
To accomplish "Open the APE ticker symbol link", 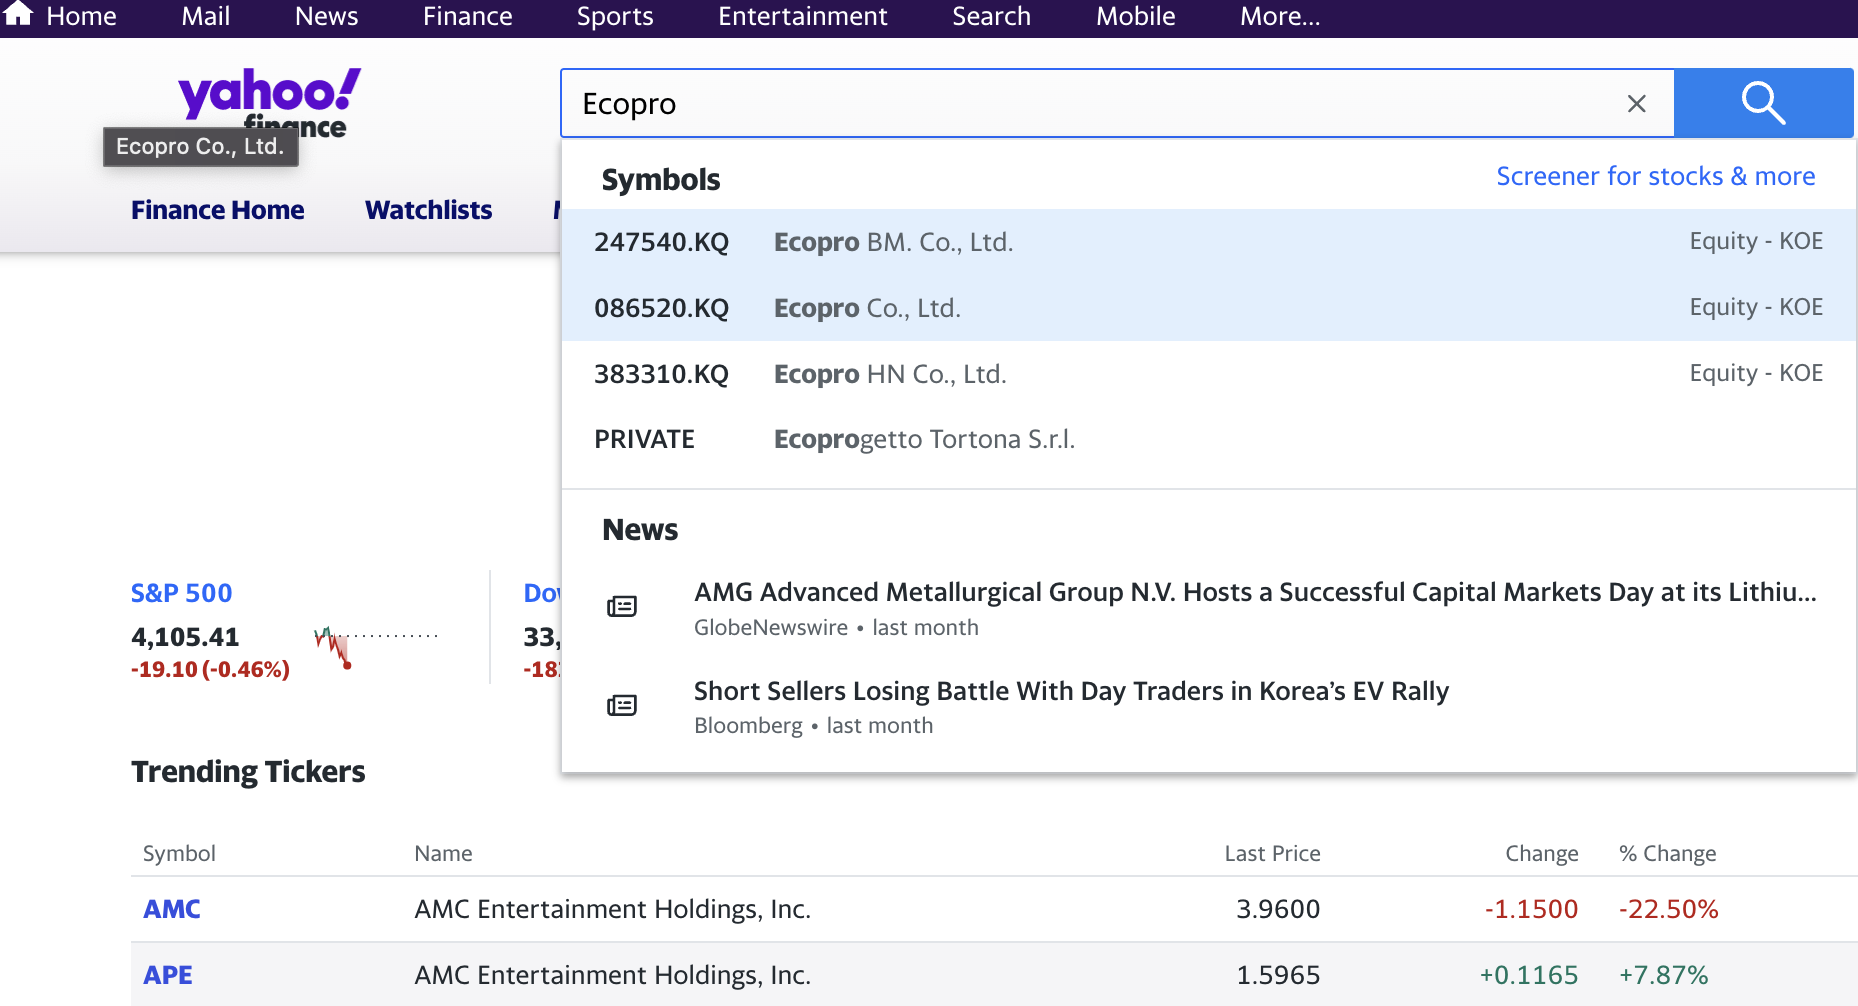I will click(x=168, y=975).
